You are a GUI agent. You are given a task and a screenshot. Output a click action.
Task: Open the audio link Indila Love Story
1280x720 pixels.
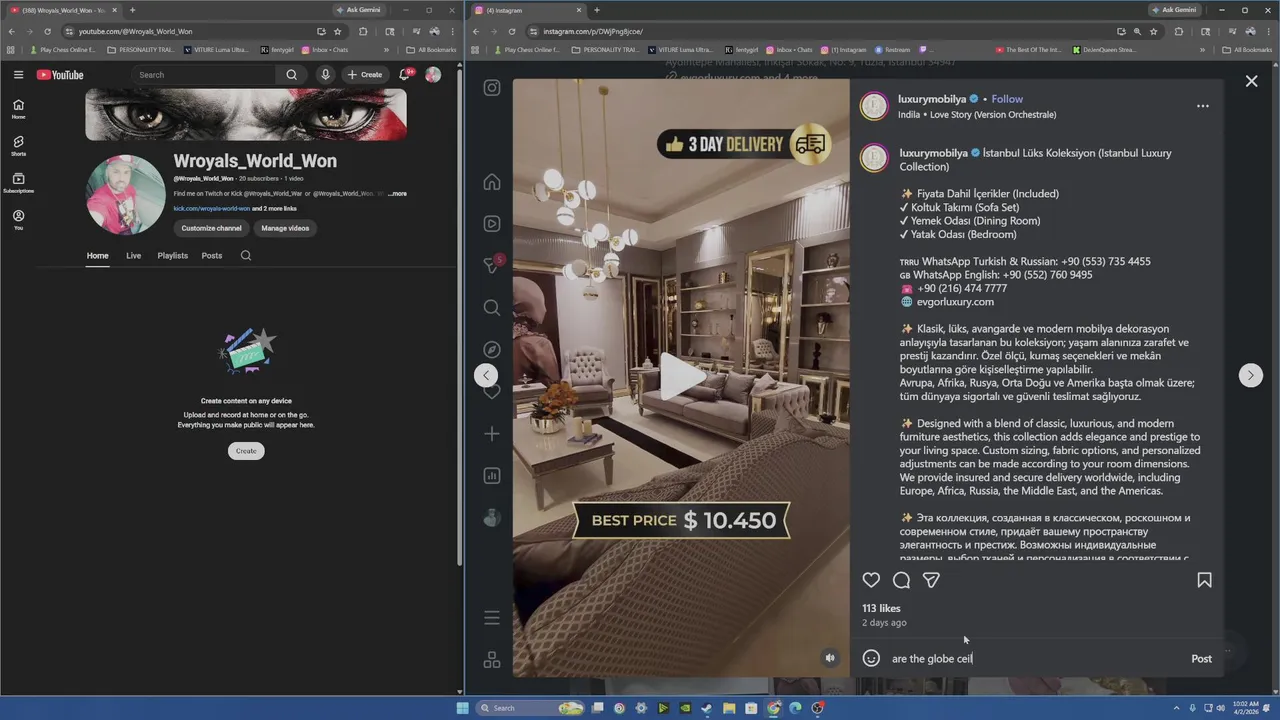(x=977, y=115)
